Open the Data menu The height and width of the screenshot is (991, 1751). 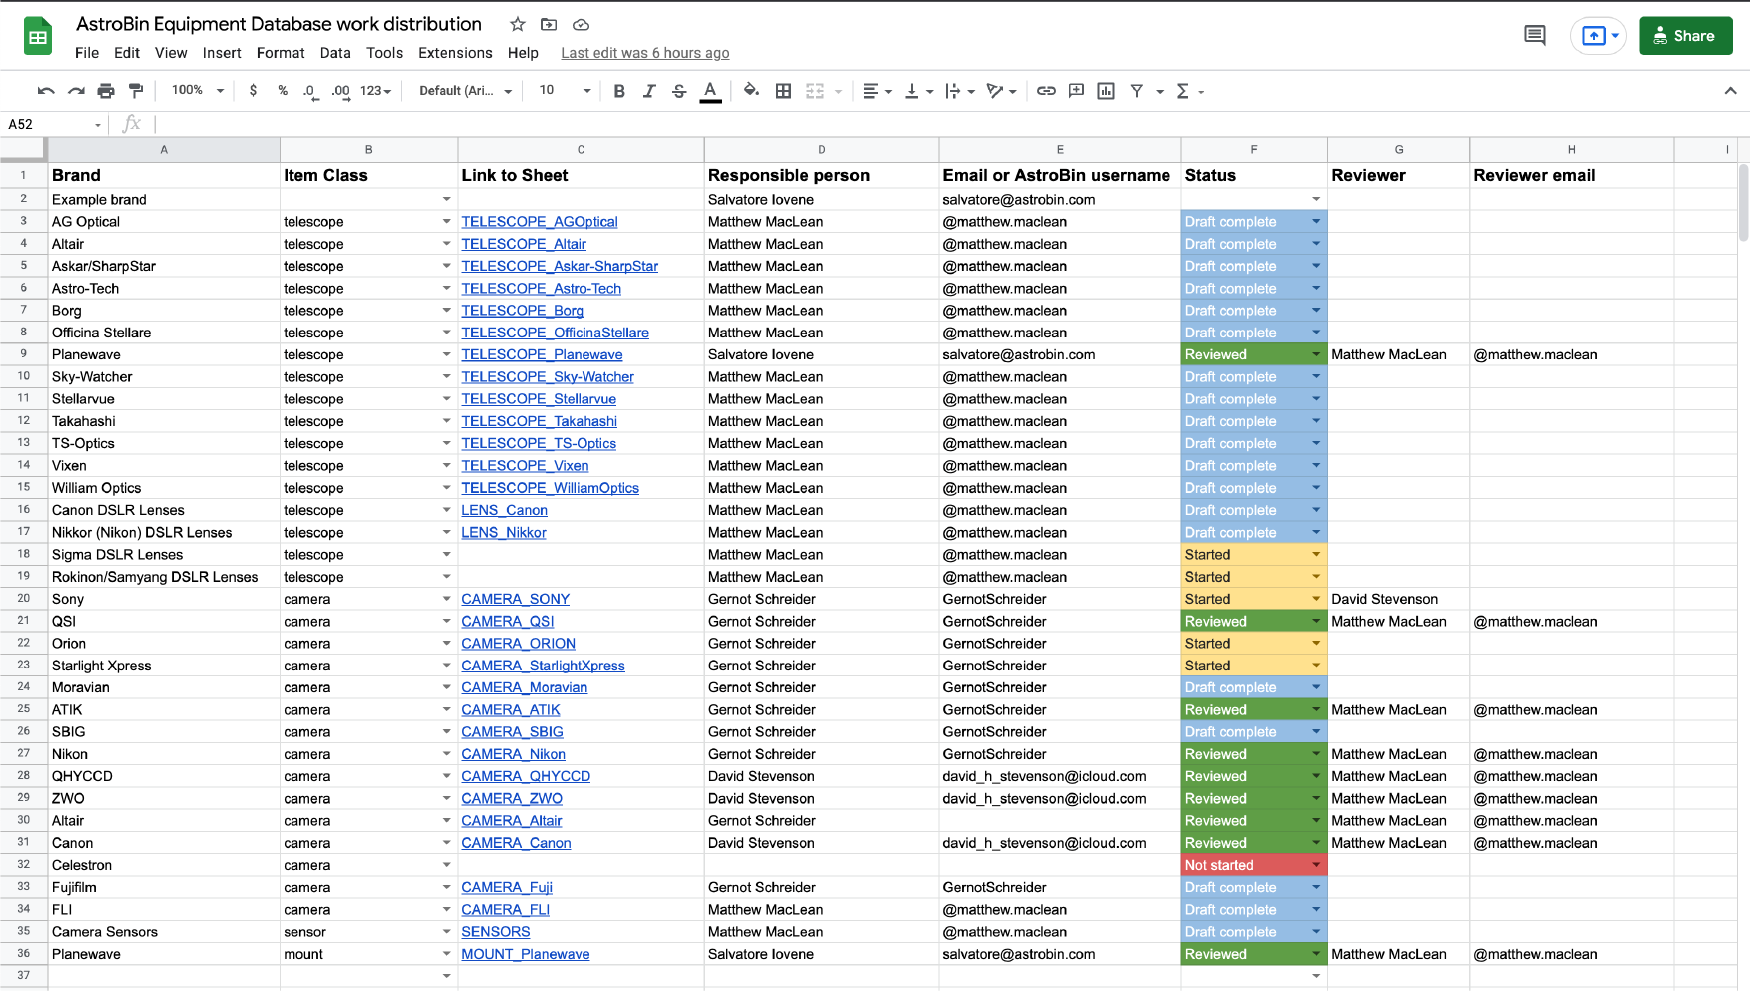(335, 53)
